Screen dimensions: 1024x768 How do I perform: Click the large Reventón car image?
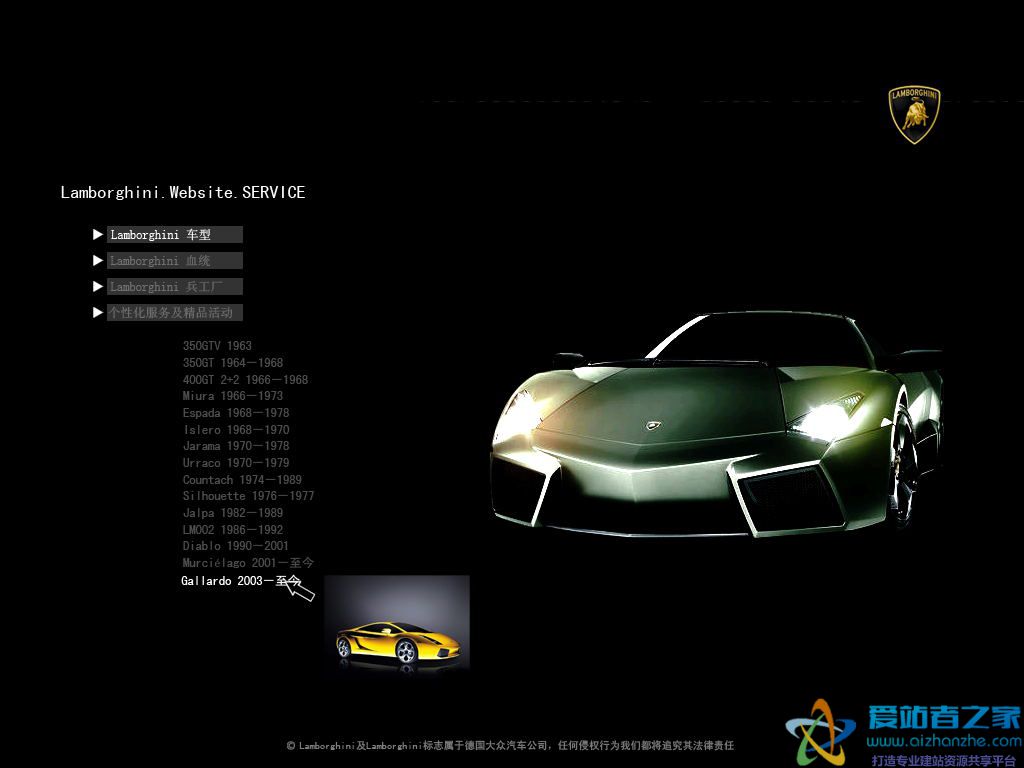pyautogui.click(x=715, y=425)
